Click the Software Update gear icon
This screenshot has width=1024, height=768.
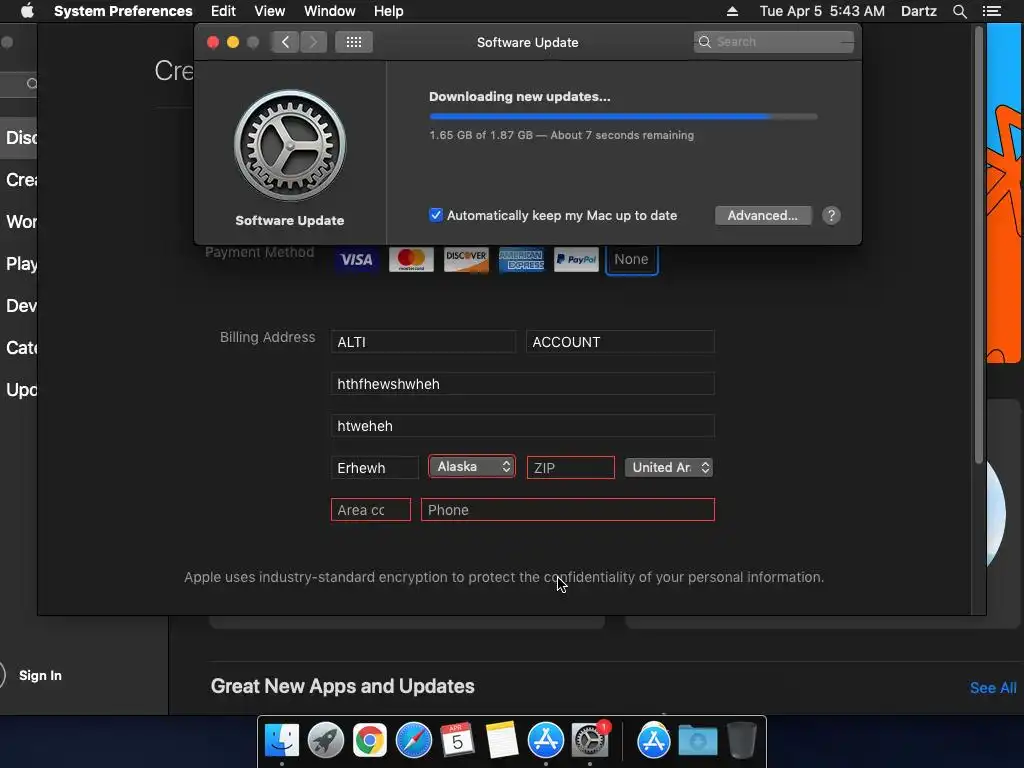click(x=290, y=146)
